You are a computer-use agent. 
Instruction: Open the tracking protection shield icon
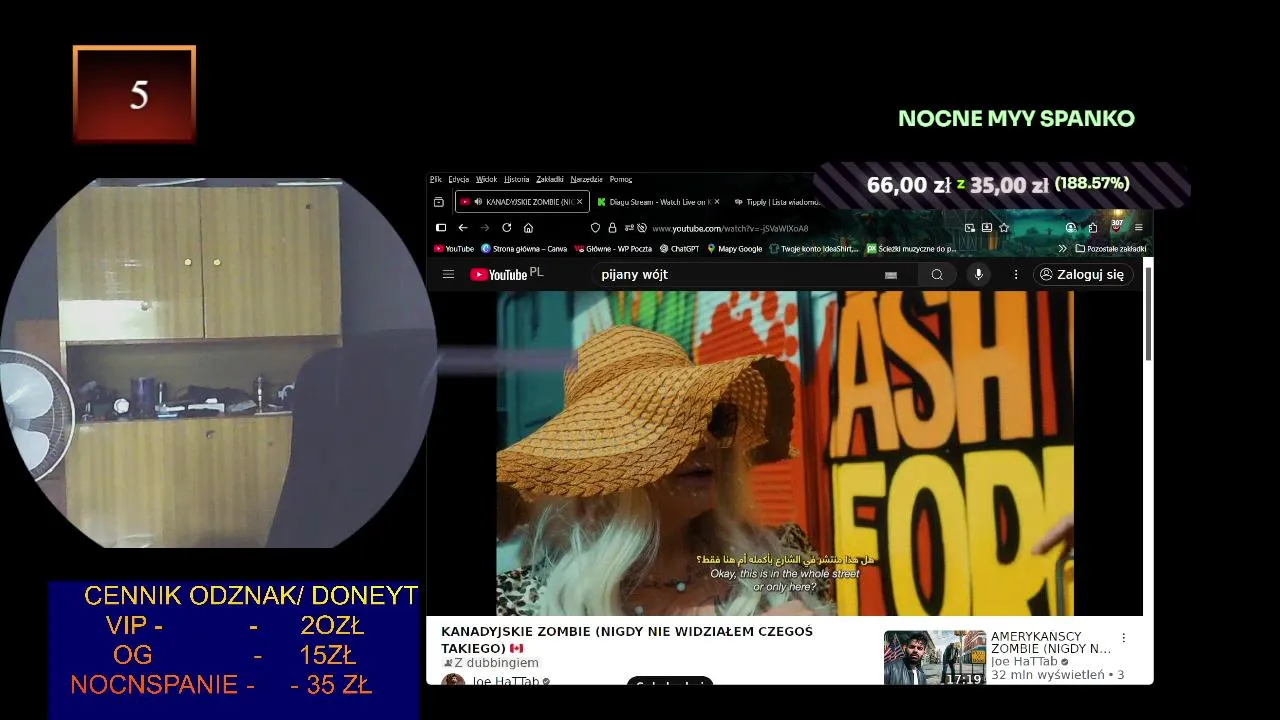pos(595,228)
